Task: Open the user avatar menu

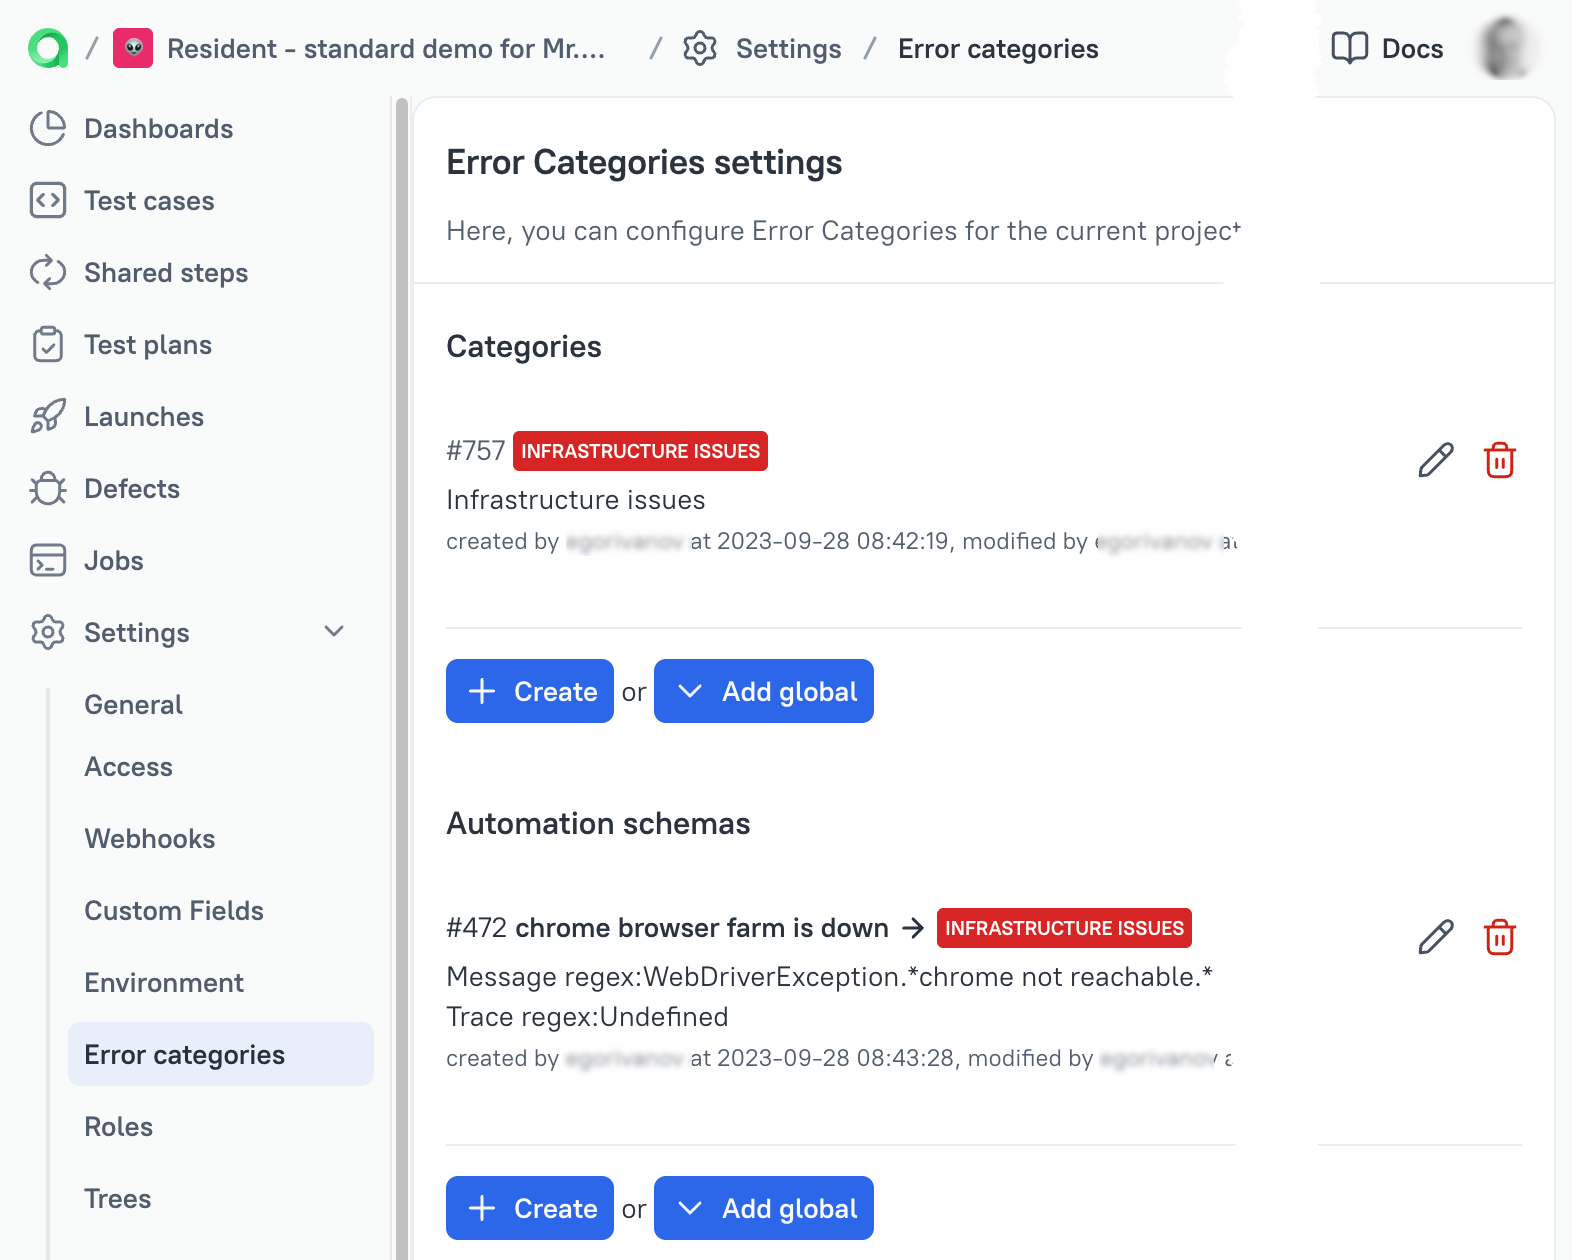Action: [1506, 48]
